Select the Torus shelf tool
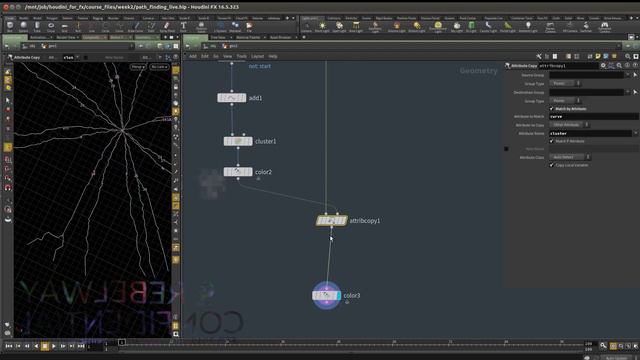The width and height of the screenshot is (640, 360). [x=51, y=27]
